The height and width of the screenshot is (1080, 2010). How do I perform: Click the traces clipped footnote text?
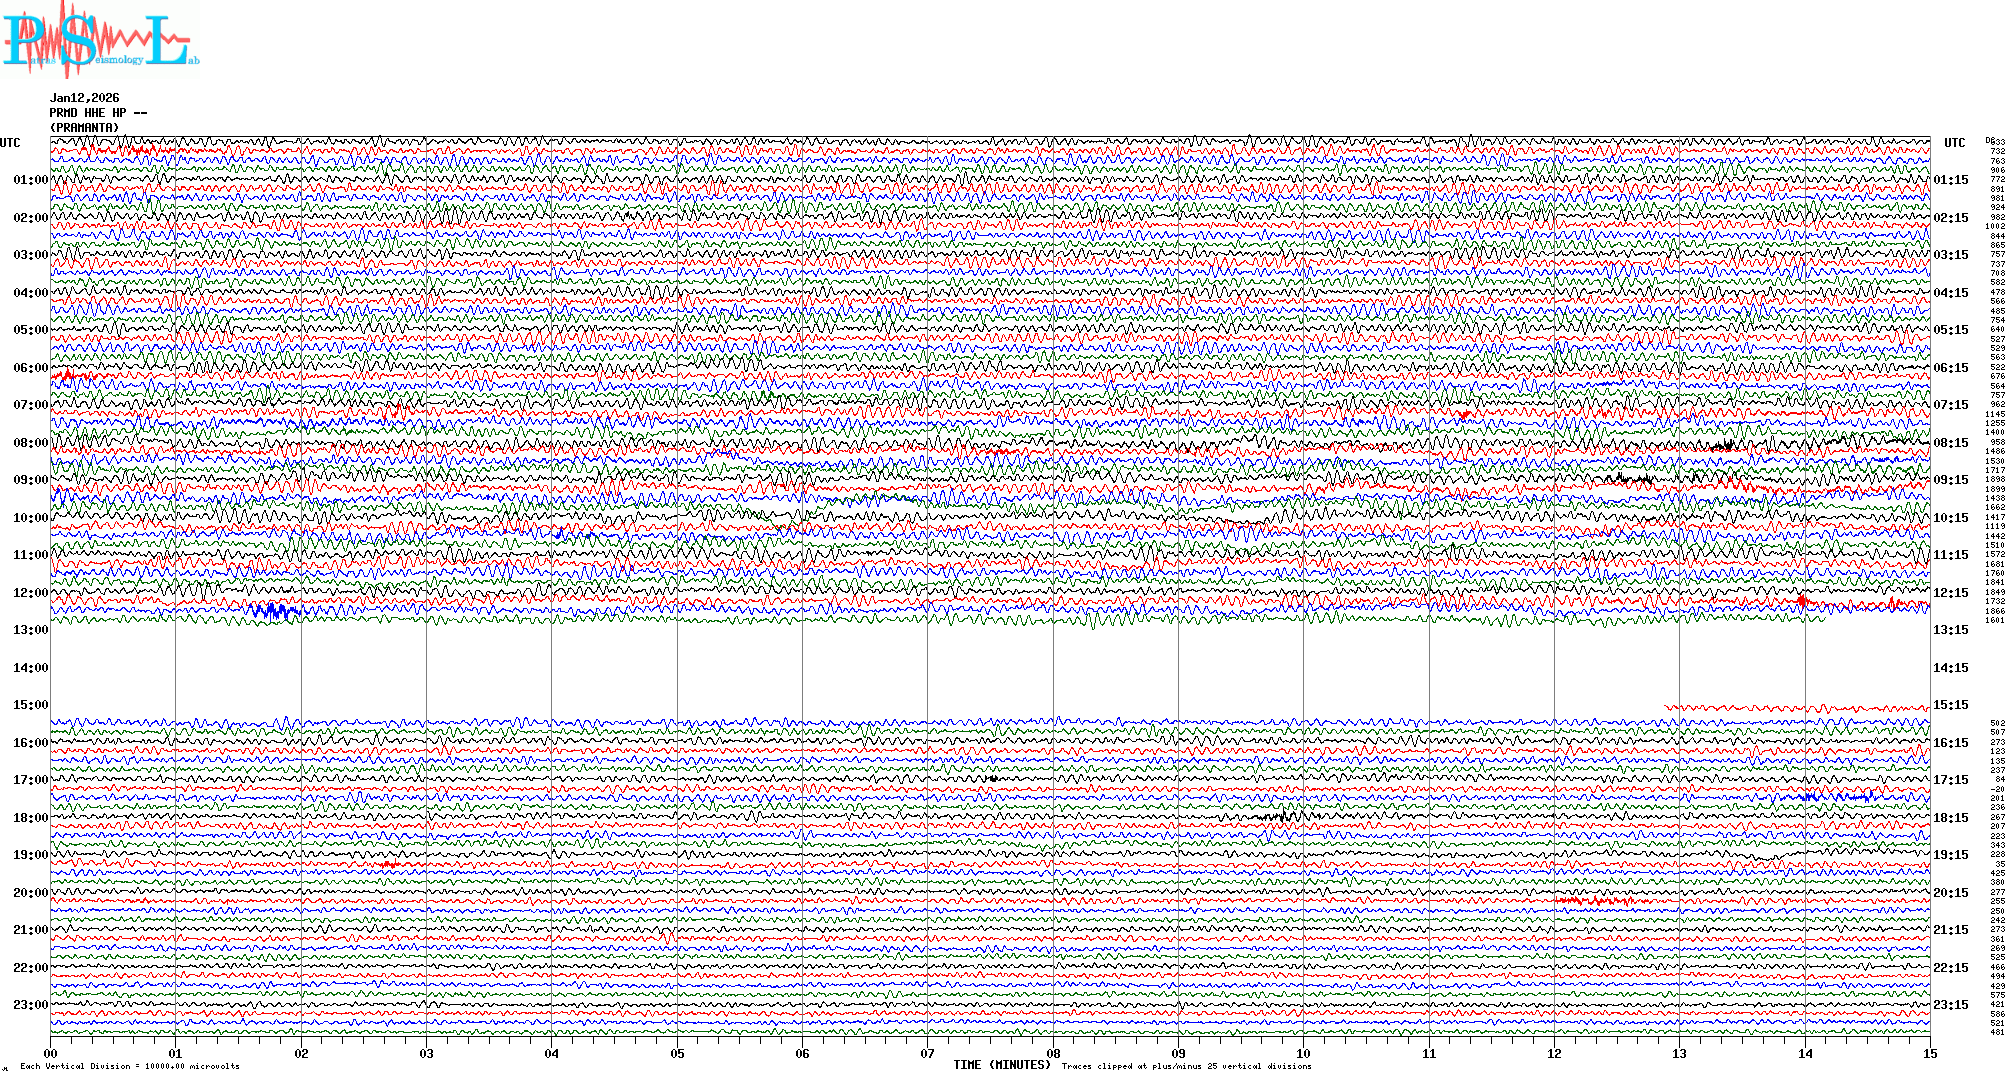[x=1186, y=1067]
